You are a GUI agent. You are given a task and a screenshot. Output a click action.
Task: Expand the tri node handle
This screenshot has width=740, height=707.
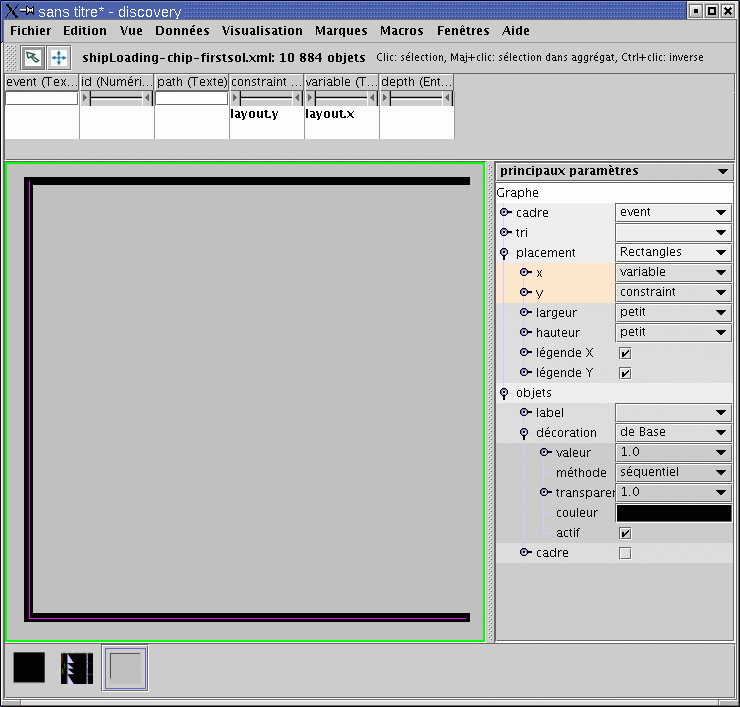tap(505, 233)
